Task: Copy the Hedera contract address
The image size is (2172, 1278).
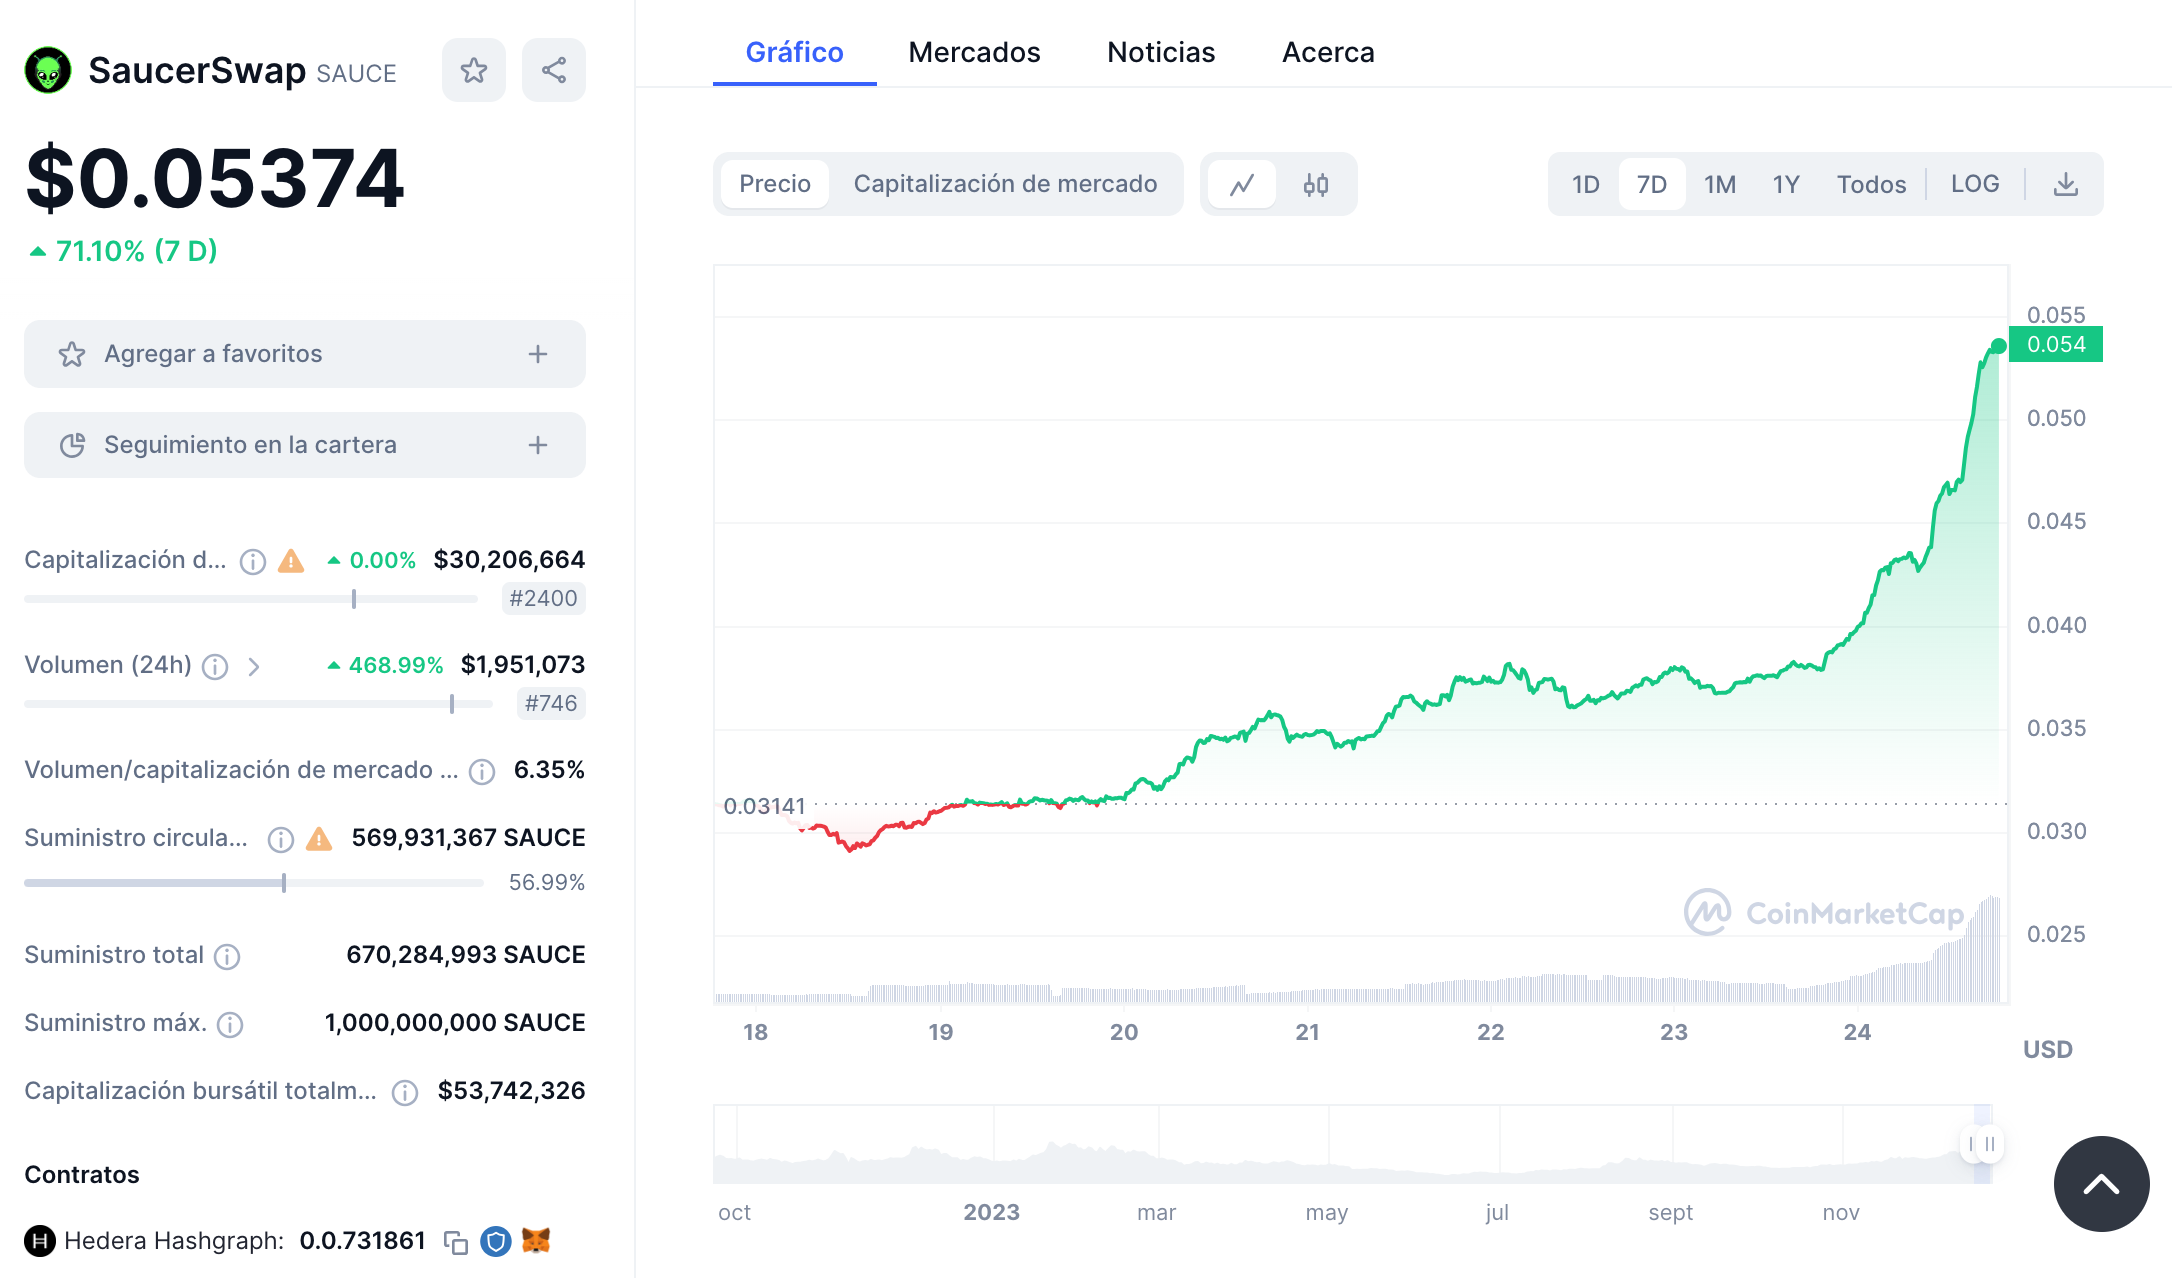Action: pos(456,1242)
